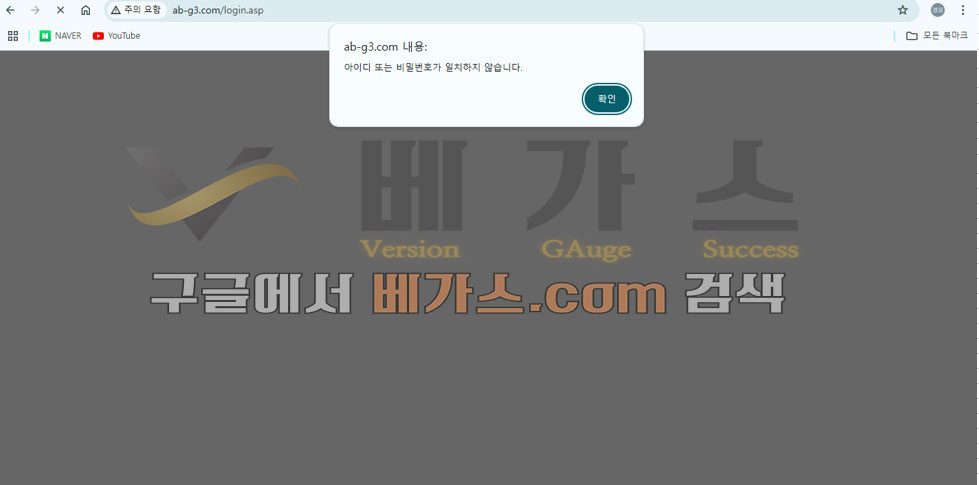
Task: Open the profile avatar menu
Action: 937,10
